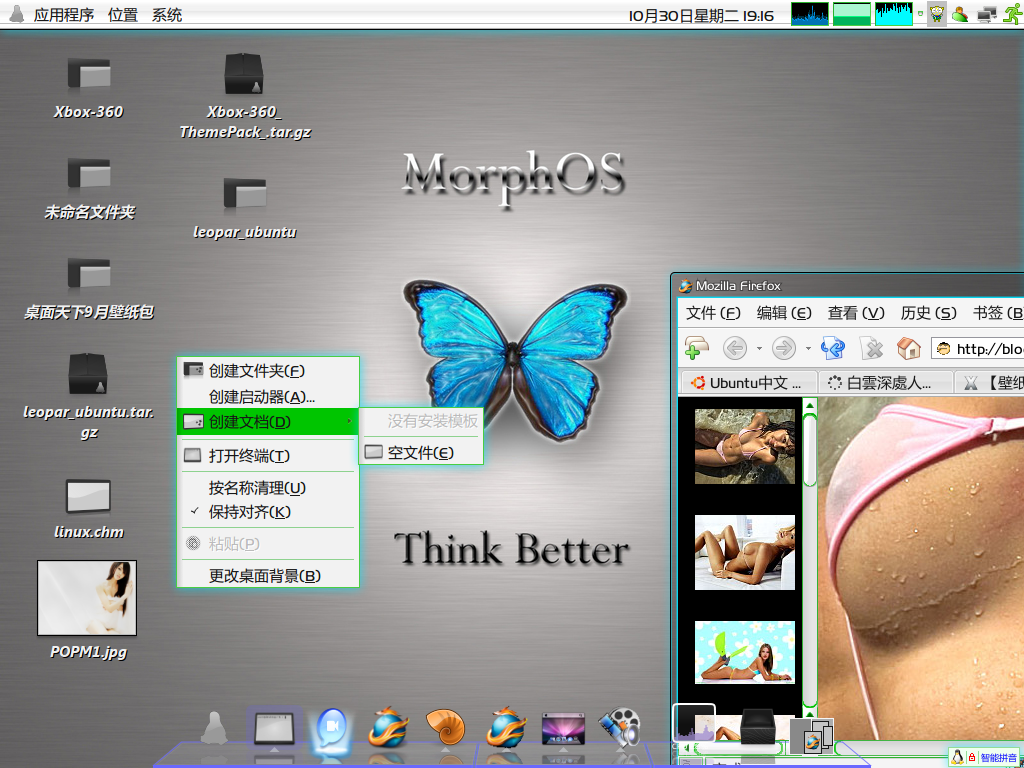Click the thumbnail list vertical scrollbar handle
This screenshot has height=768, width=1024.
pos(810,451)
